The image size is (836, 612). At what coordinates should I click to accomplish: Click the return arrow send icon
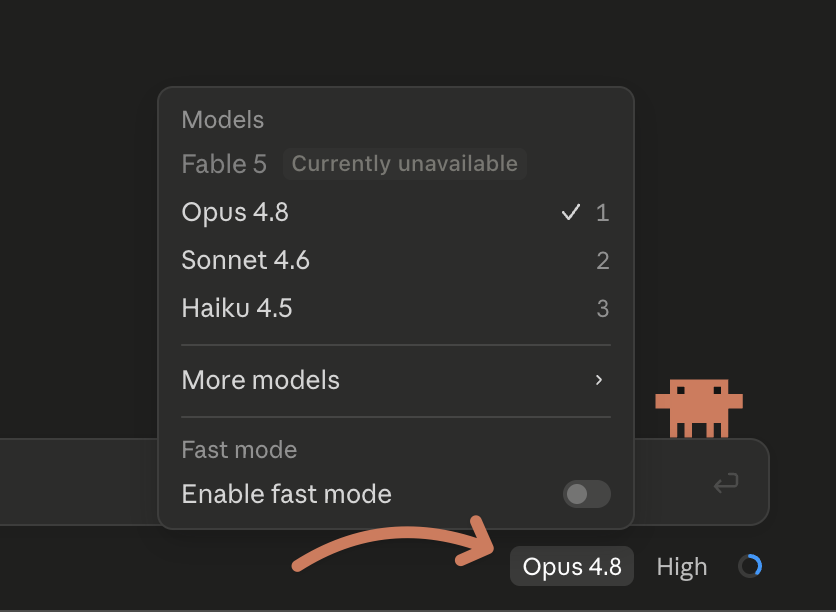click(726, 483)
